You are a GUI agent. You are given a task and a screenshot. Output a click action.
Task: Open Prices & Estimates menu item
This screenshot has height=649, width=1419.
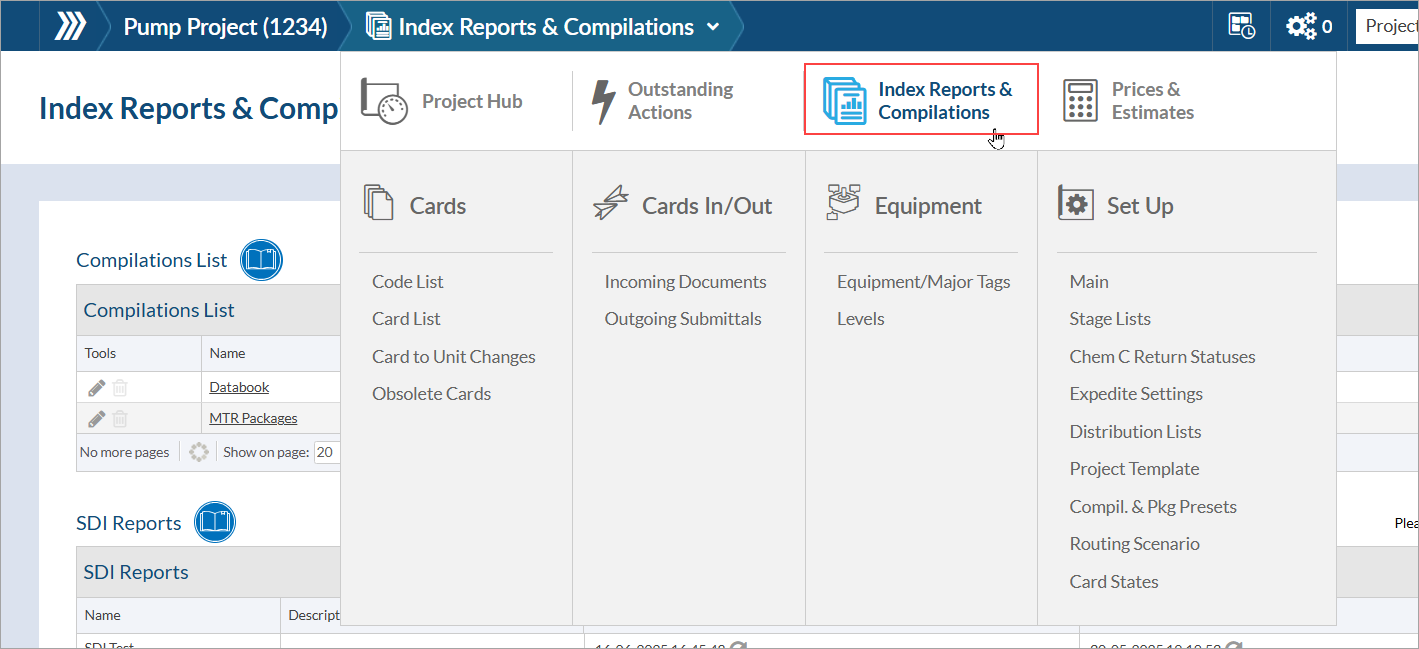click(1153, 101)
